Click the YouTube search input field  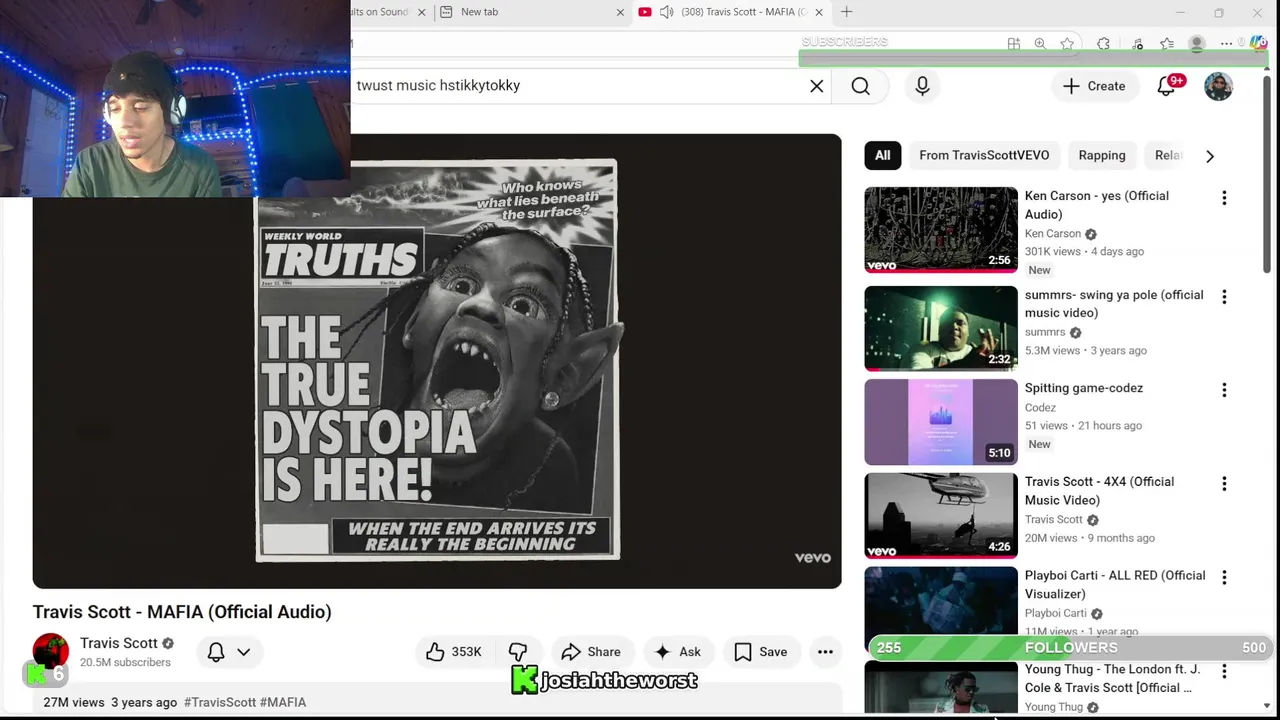tap(578, 86)
